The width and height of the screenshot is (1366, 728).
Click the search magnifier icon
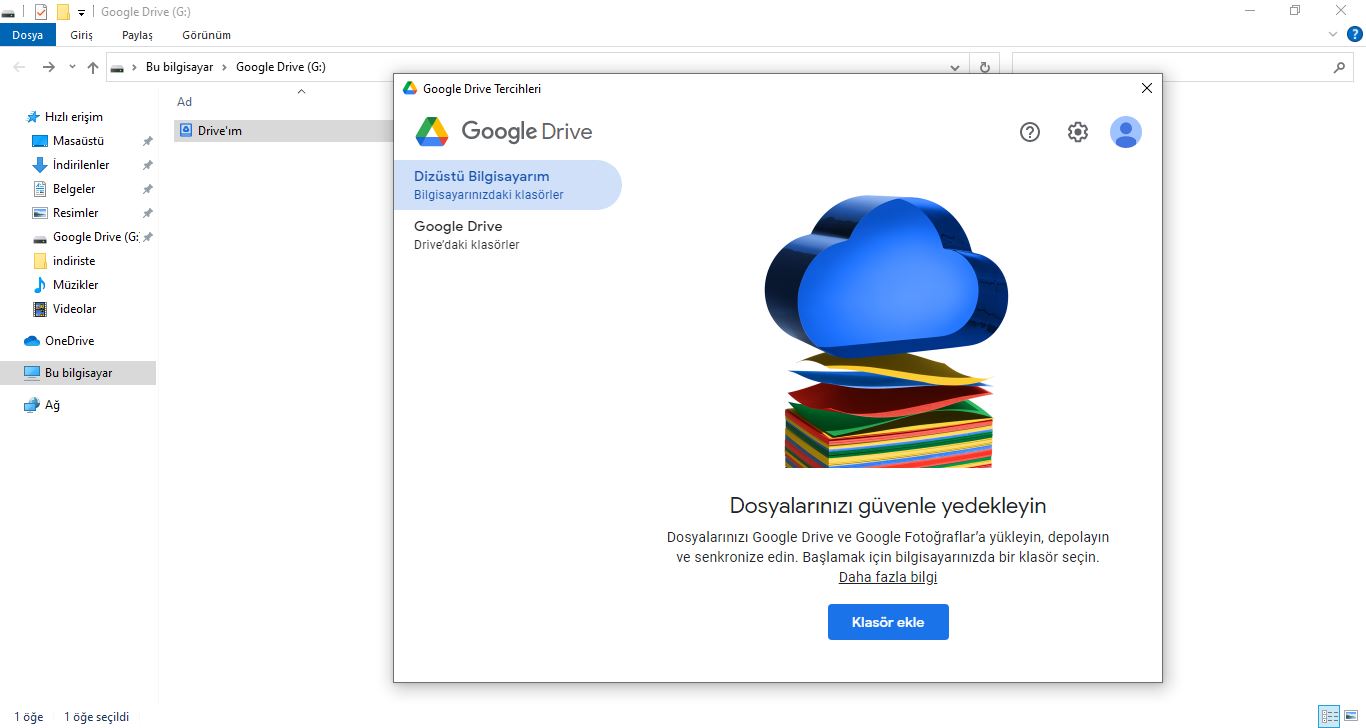pos(1340,67)
